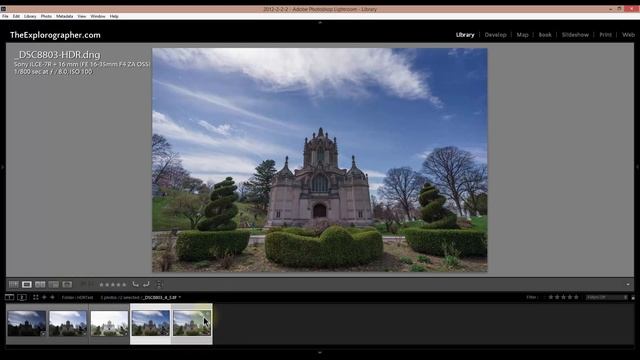Set rating to five stars in toolbar

(124, 284)
